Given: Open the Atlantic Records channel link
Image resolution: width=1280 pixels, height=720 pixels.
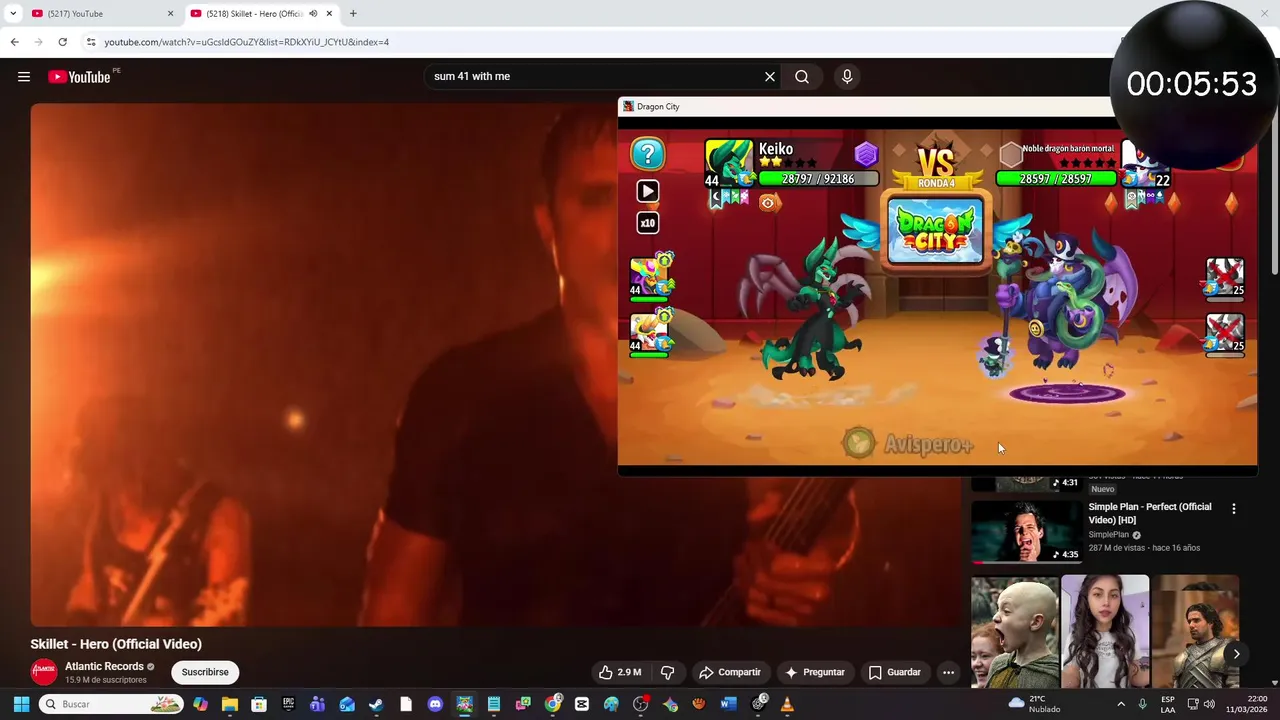Looking at the screenshot, I should coord(104,666).
